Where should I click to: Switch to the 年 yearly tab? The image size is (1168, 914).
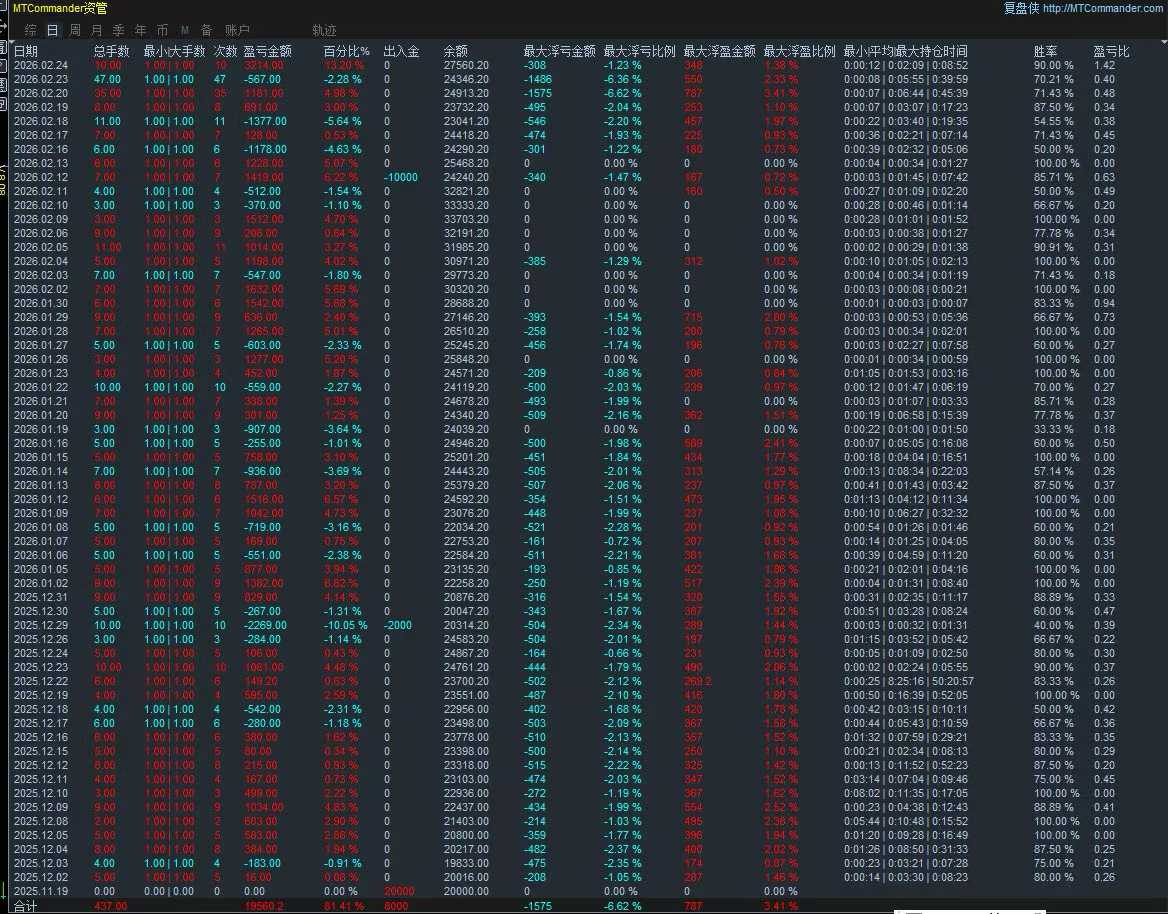coord(141,31)
